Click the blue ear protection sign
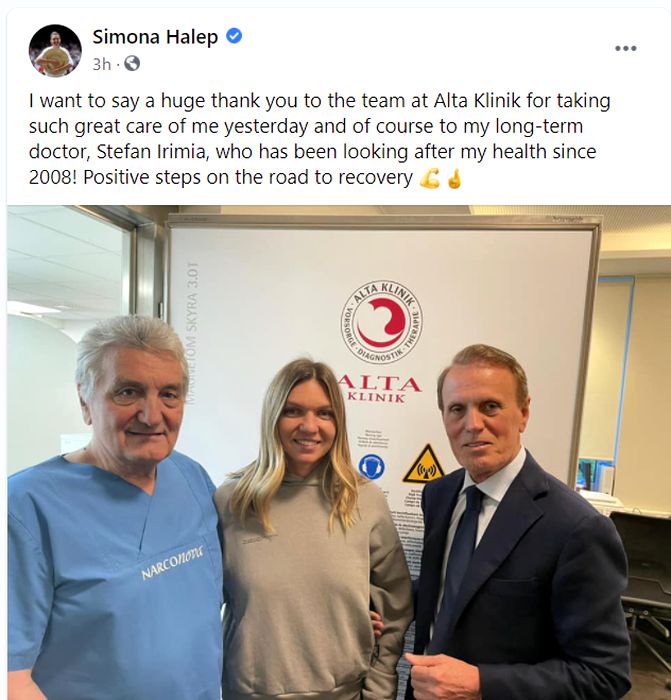The width and height of the screenshot is (671, 700). click(371, 467)
